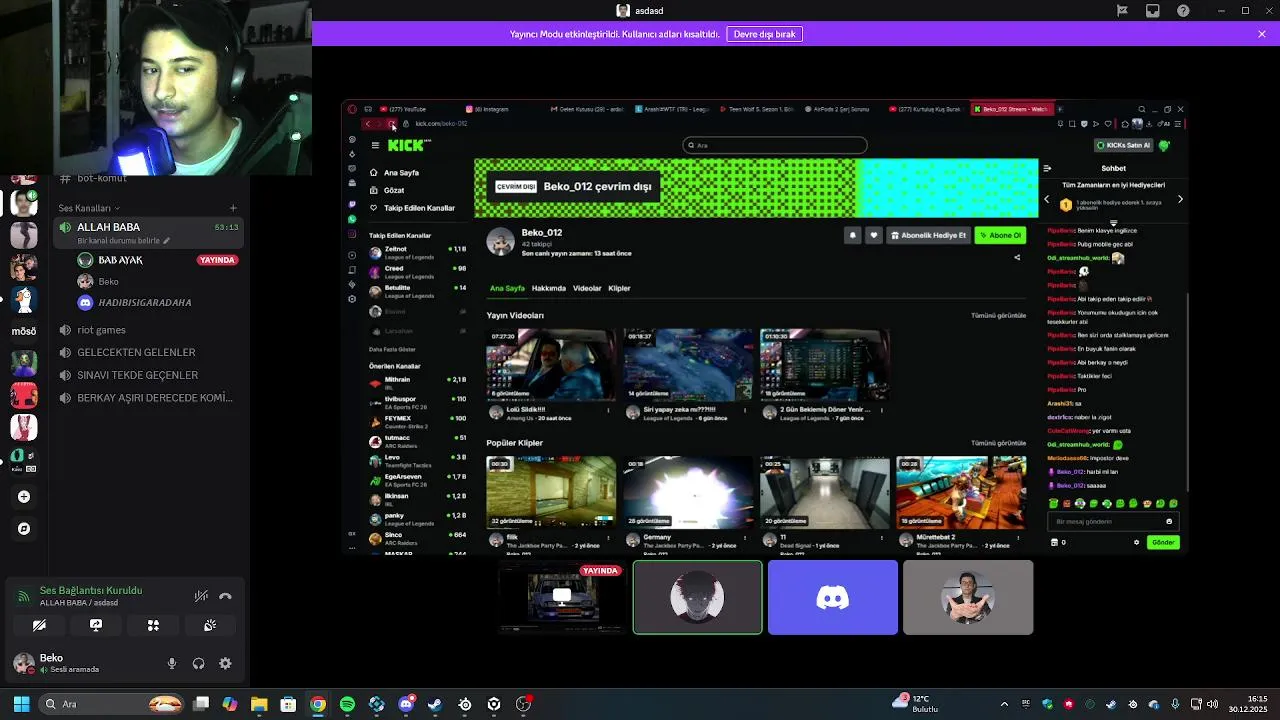Open the soundboard in voice panel

(x=210, y=625)
